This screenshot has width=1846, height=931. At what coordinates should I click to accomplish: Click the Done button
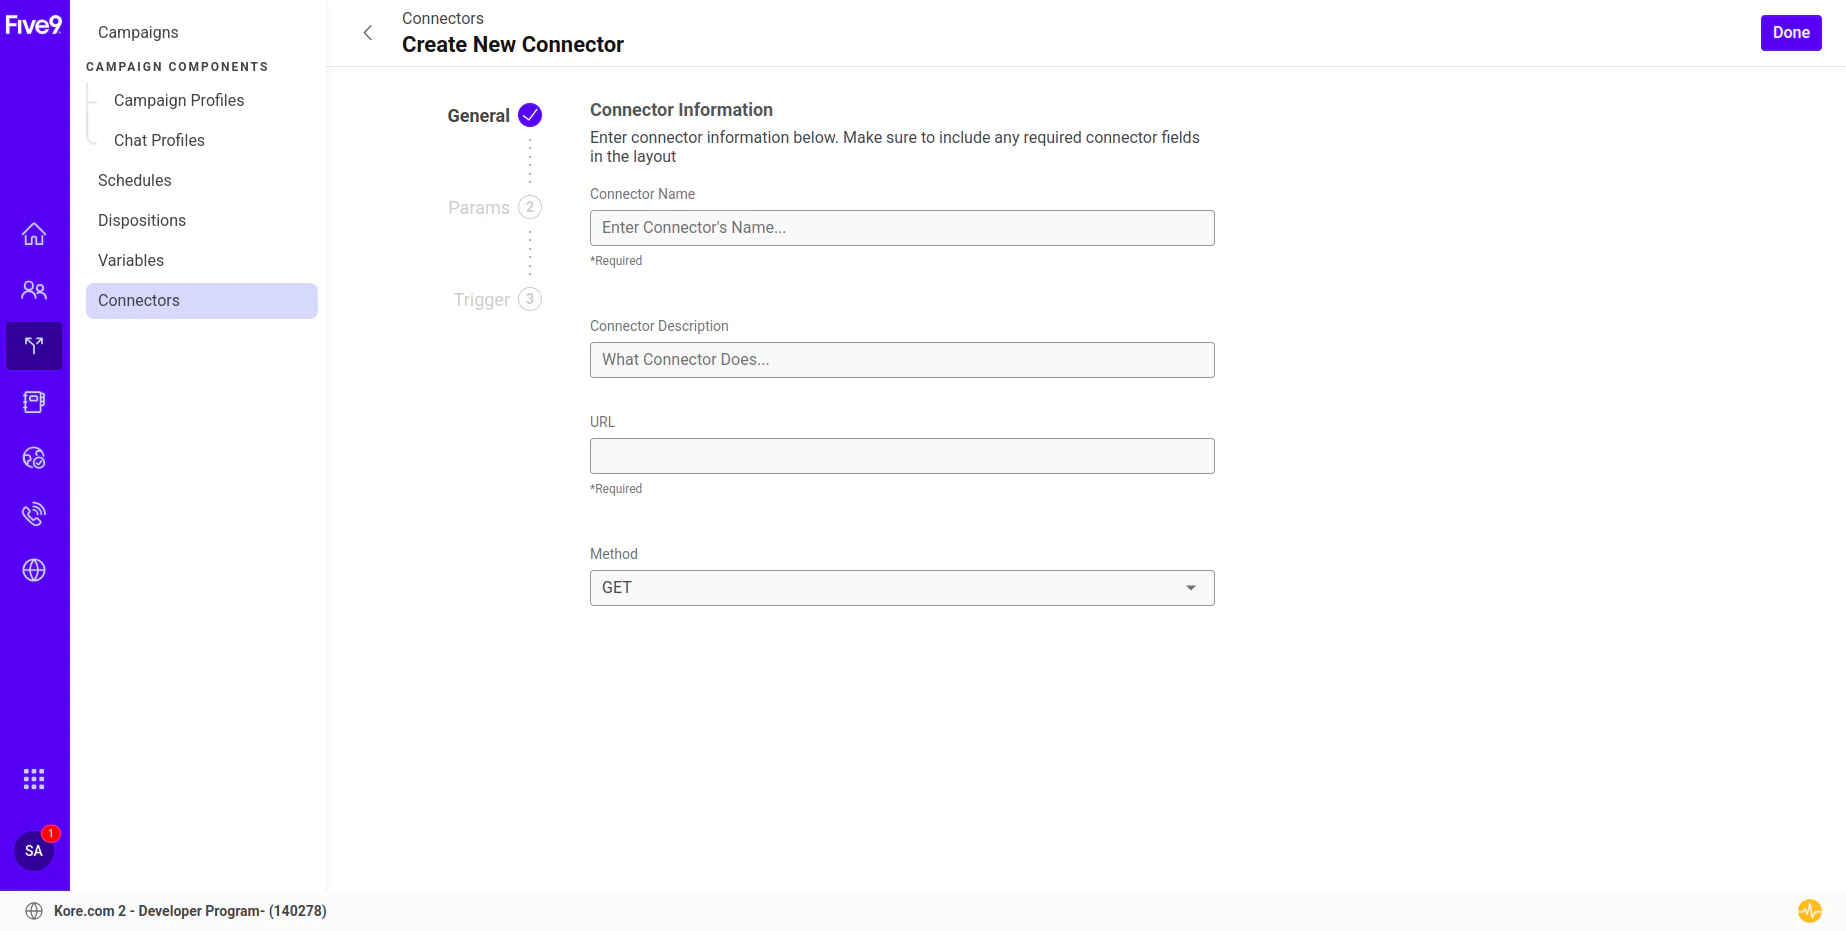[x=1790, y=32]
